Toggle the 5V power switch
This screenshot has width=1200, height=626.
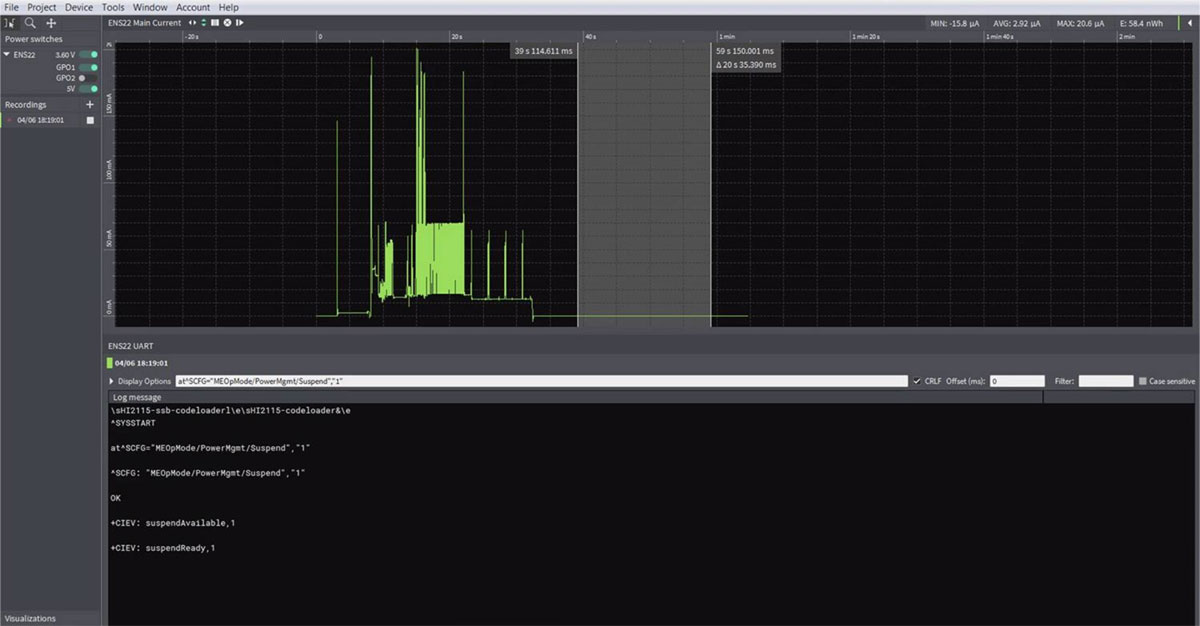pos(88,88)
